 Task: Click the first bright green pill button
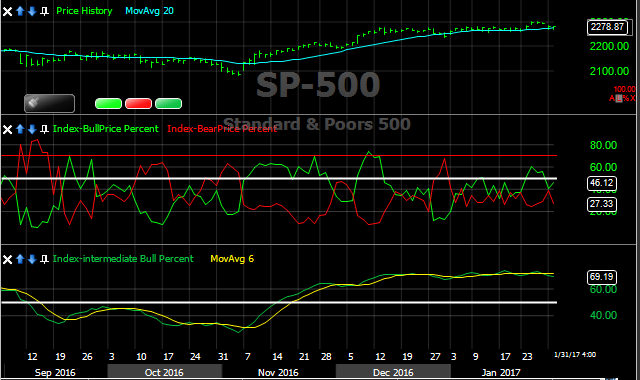click(108, 104)
